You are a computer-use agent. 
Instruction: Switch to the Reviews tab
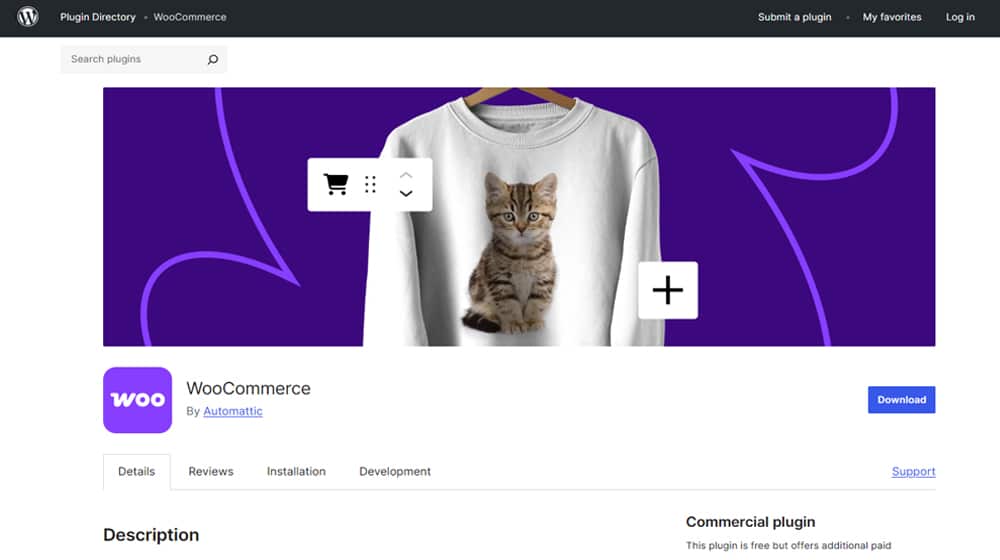(211, 472)
